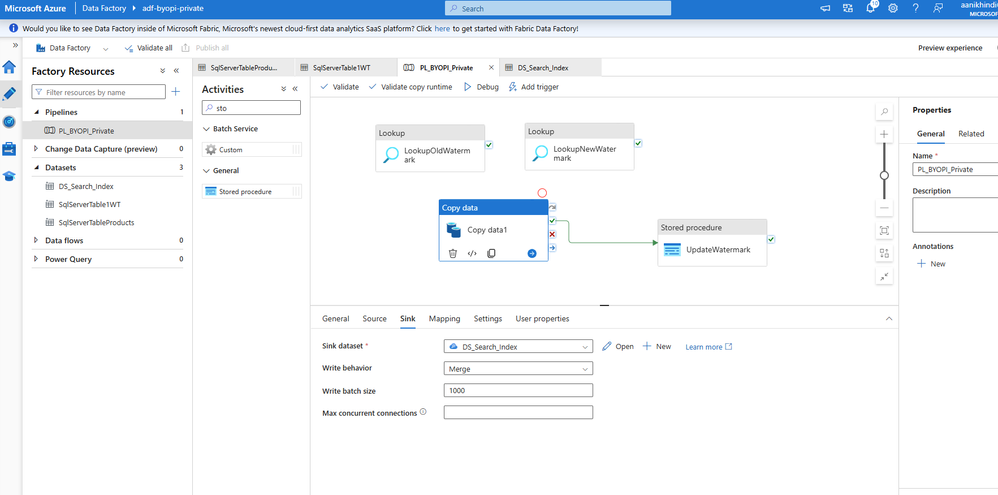Toggle the checkbox beside LookupOldWatermark activity
This screenshot has width=998, height=495.
click(489, 145)
